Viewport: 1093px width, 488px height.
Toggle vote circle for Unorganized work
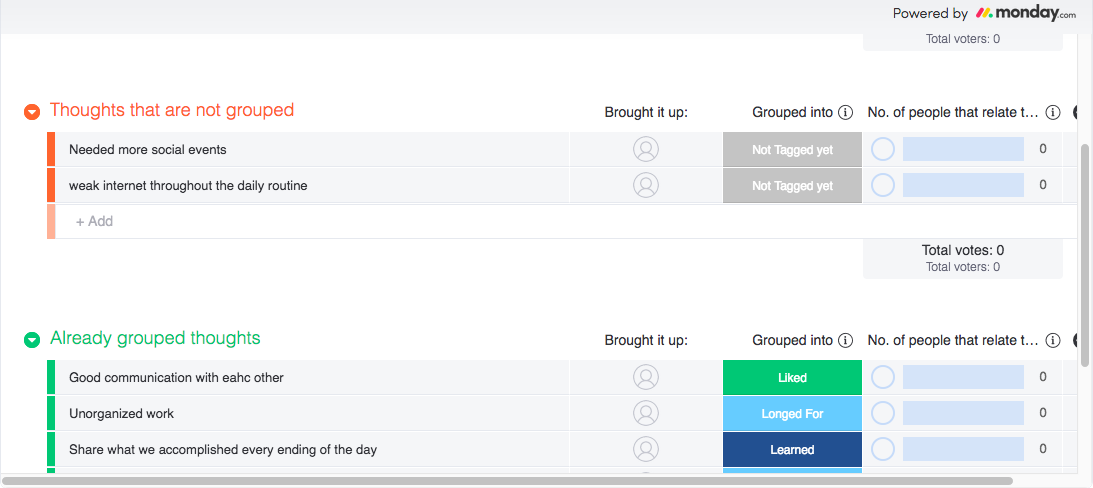click(x=883, y=413)
